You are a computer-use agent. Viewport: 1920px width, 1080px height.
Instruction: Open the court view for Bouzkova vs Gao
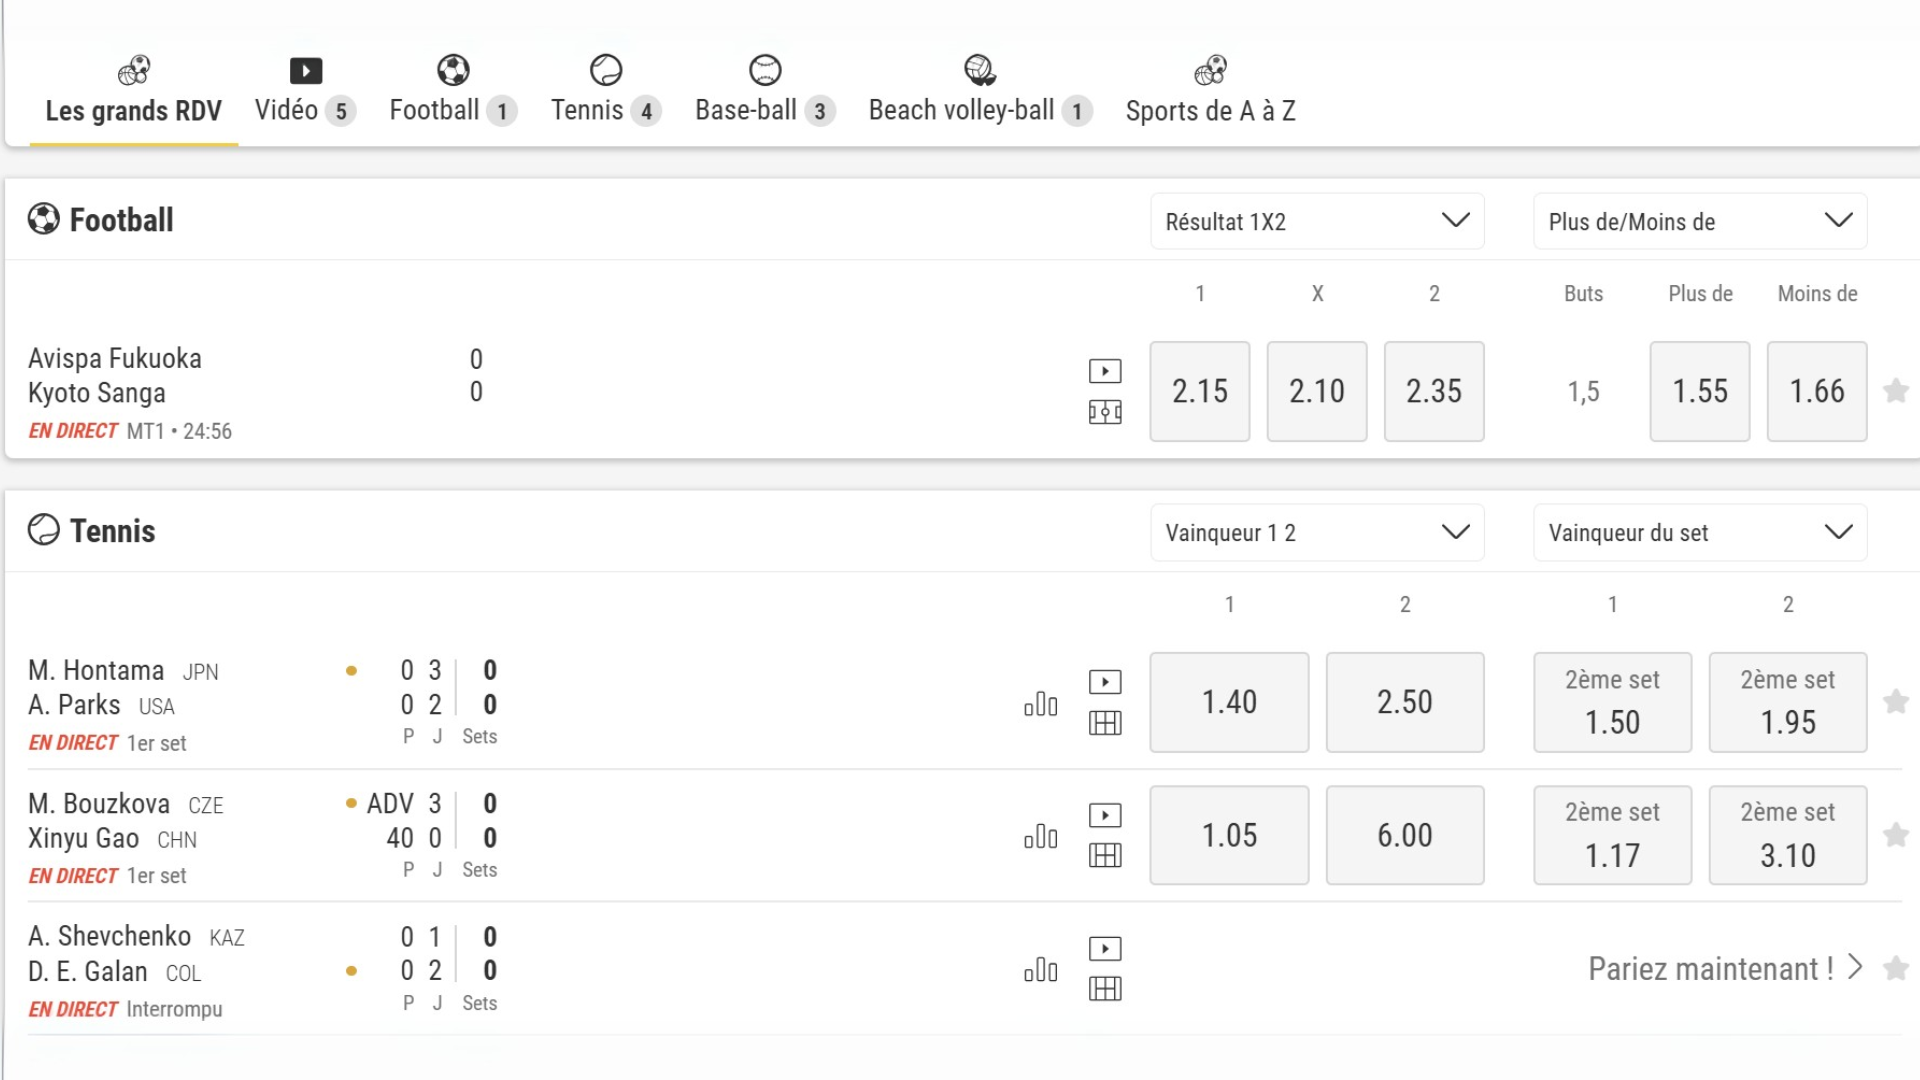(1105, 855)
